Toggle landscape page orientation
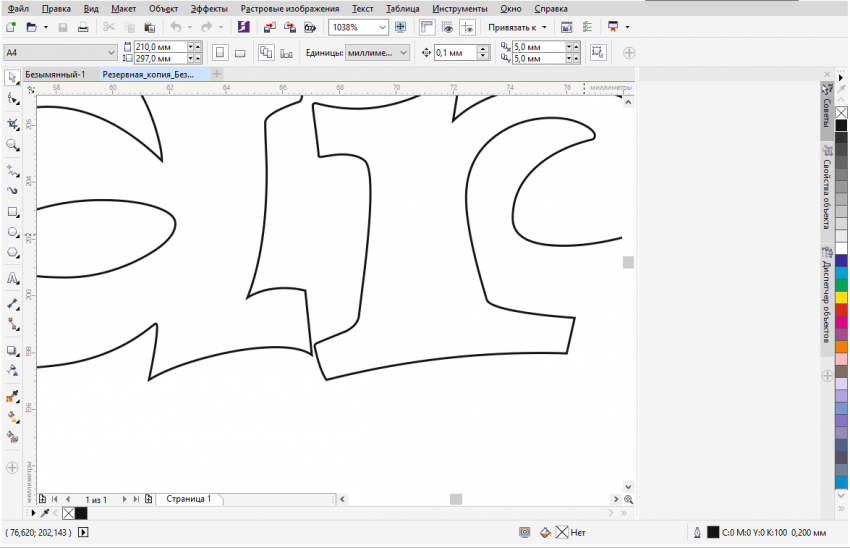Screen dimensions: 850x548 [x=241, y=52]
